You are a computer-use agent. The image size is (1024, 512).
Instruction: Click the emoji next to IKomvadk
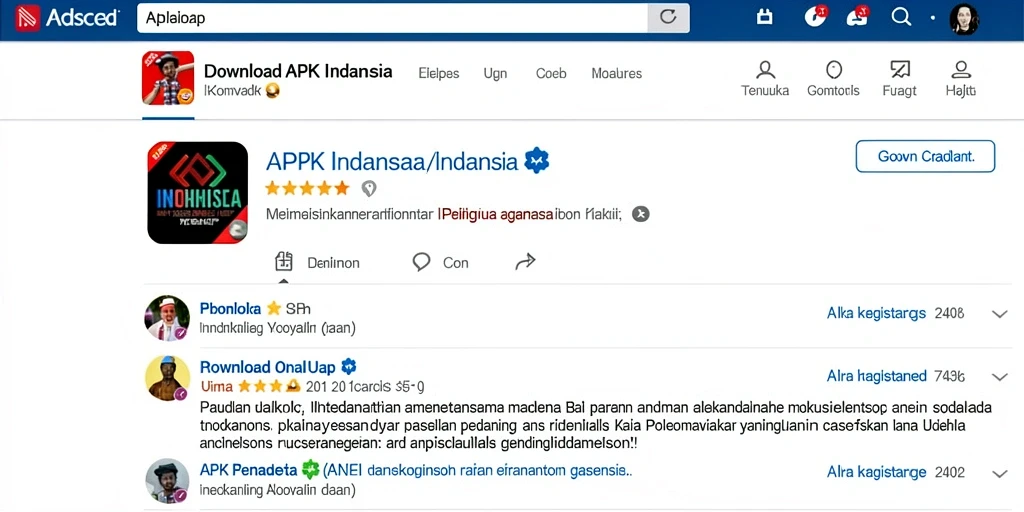click(x=273, y=91)
